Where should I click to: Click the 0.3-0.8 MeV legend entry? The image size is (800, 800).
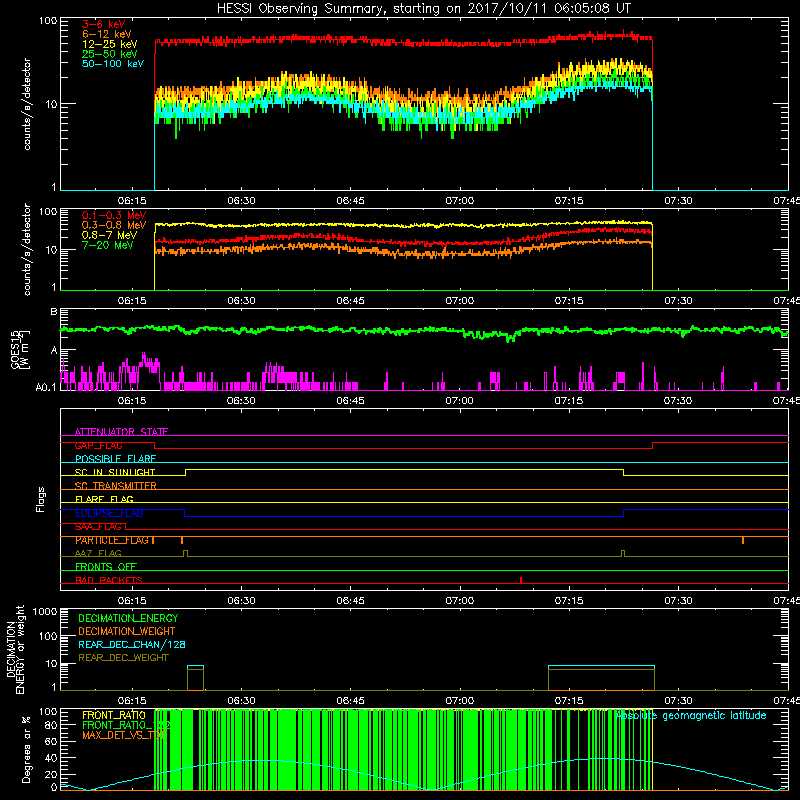[x=114, y=225]
